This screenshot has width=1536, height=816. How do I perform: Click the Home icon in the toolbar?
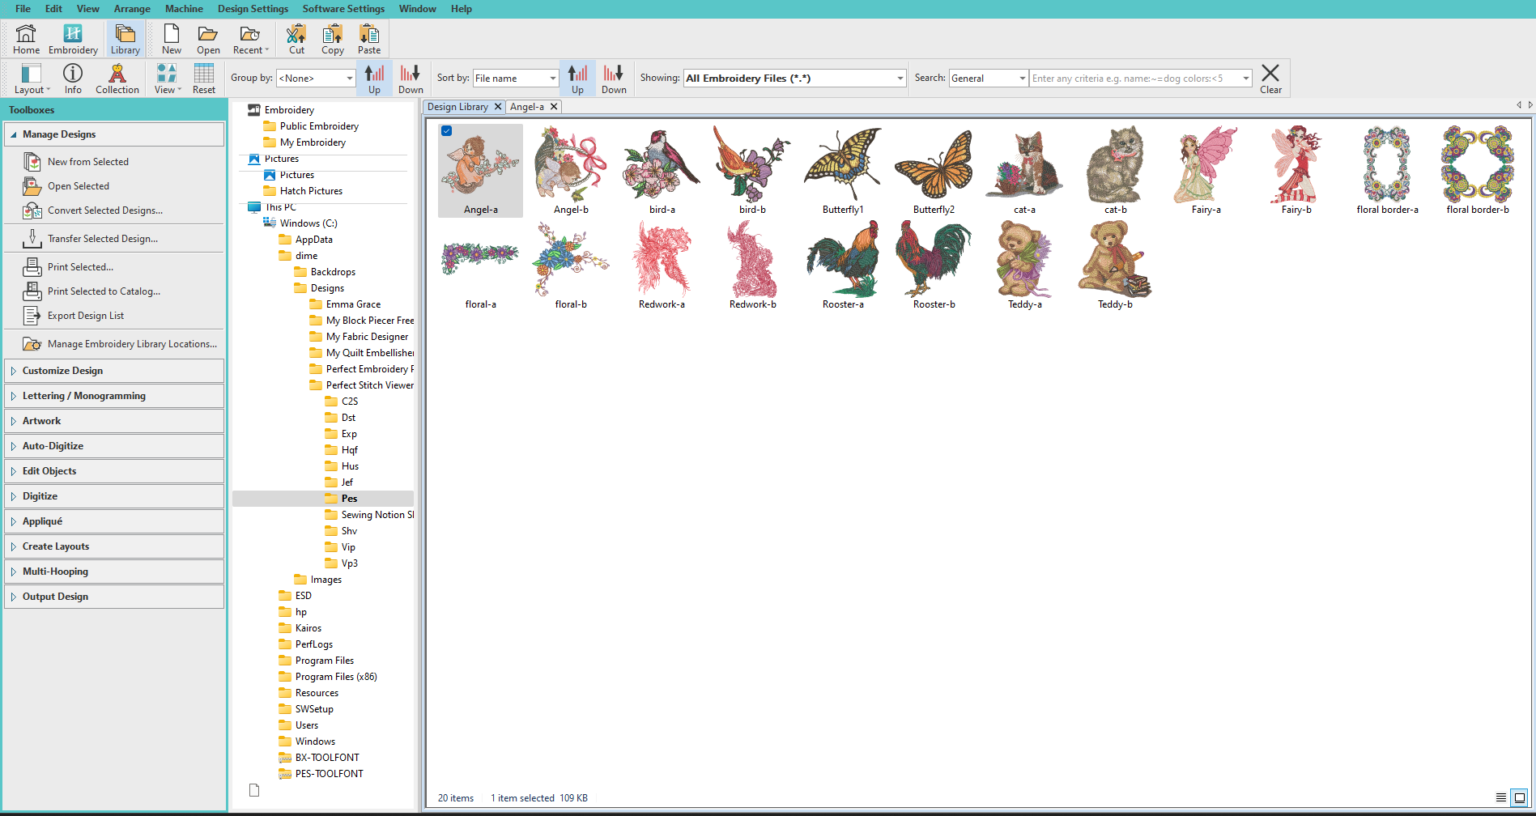[25, 38]
